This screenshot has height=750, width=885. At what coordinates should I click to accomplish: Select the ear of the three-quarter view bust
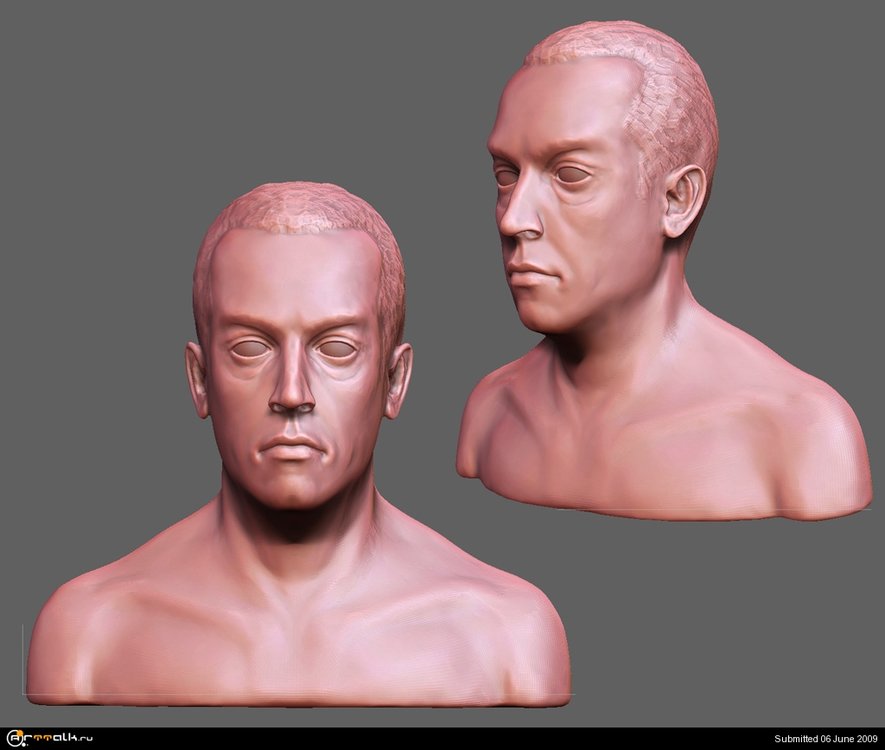pos(683,202)
